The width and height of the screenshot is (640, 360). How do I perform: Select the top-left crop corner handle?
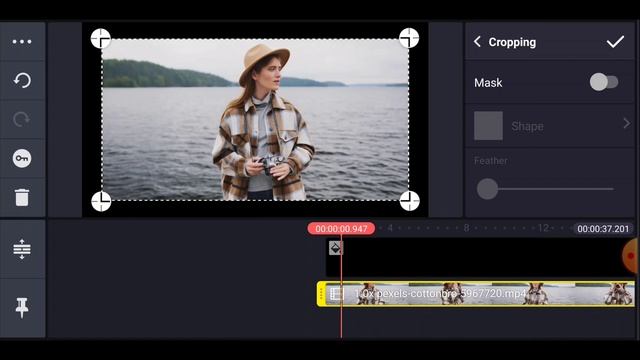click(101, 38)
